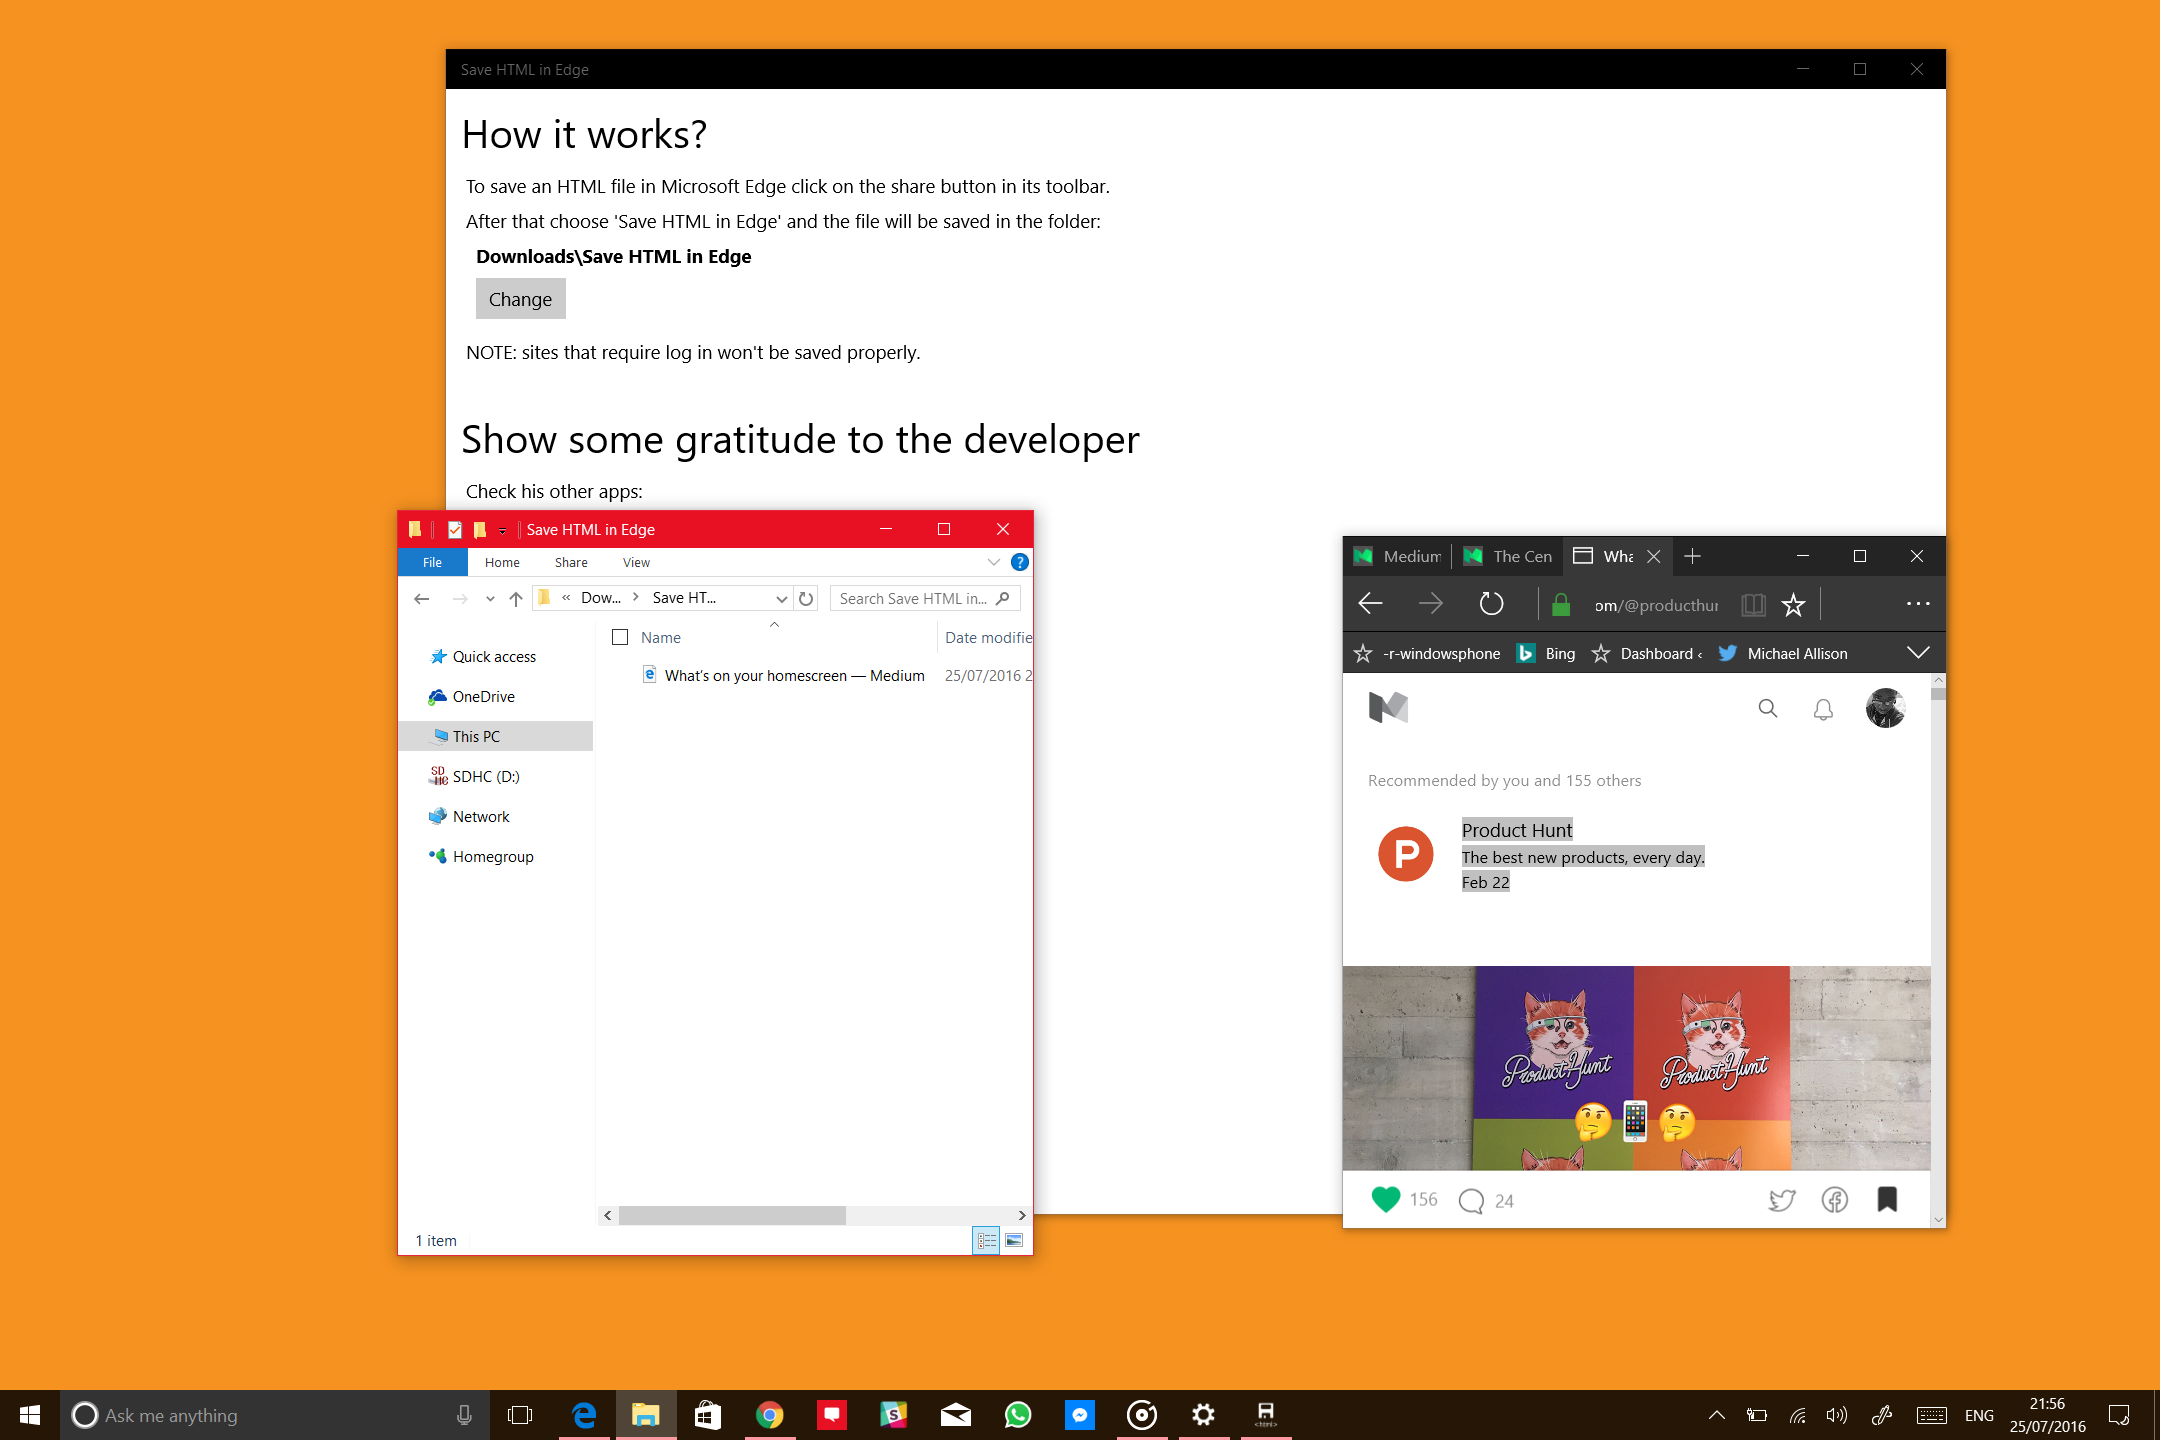Click the Explorer horizontal scrollbar thumb

(x=732, y=1215)
